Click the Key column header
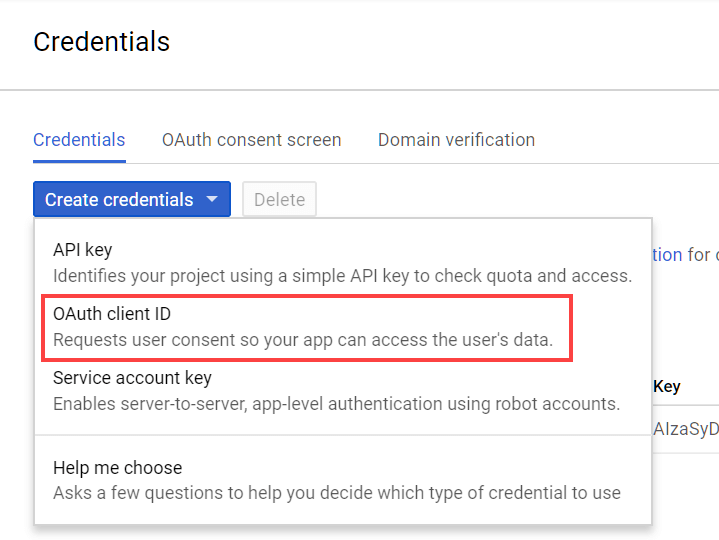The height and width of the screenshot is (540, 719). (667, 386)
